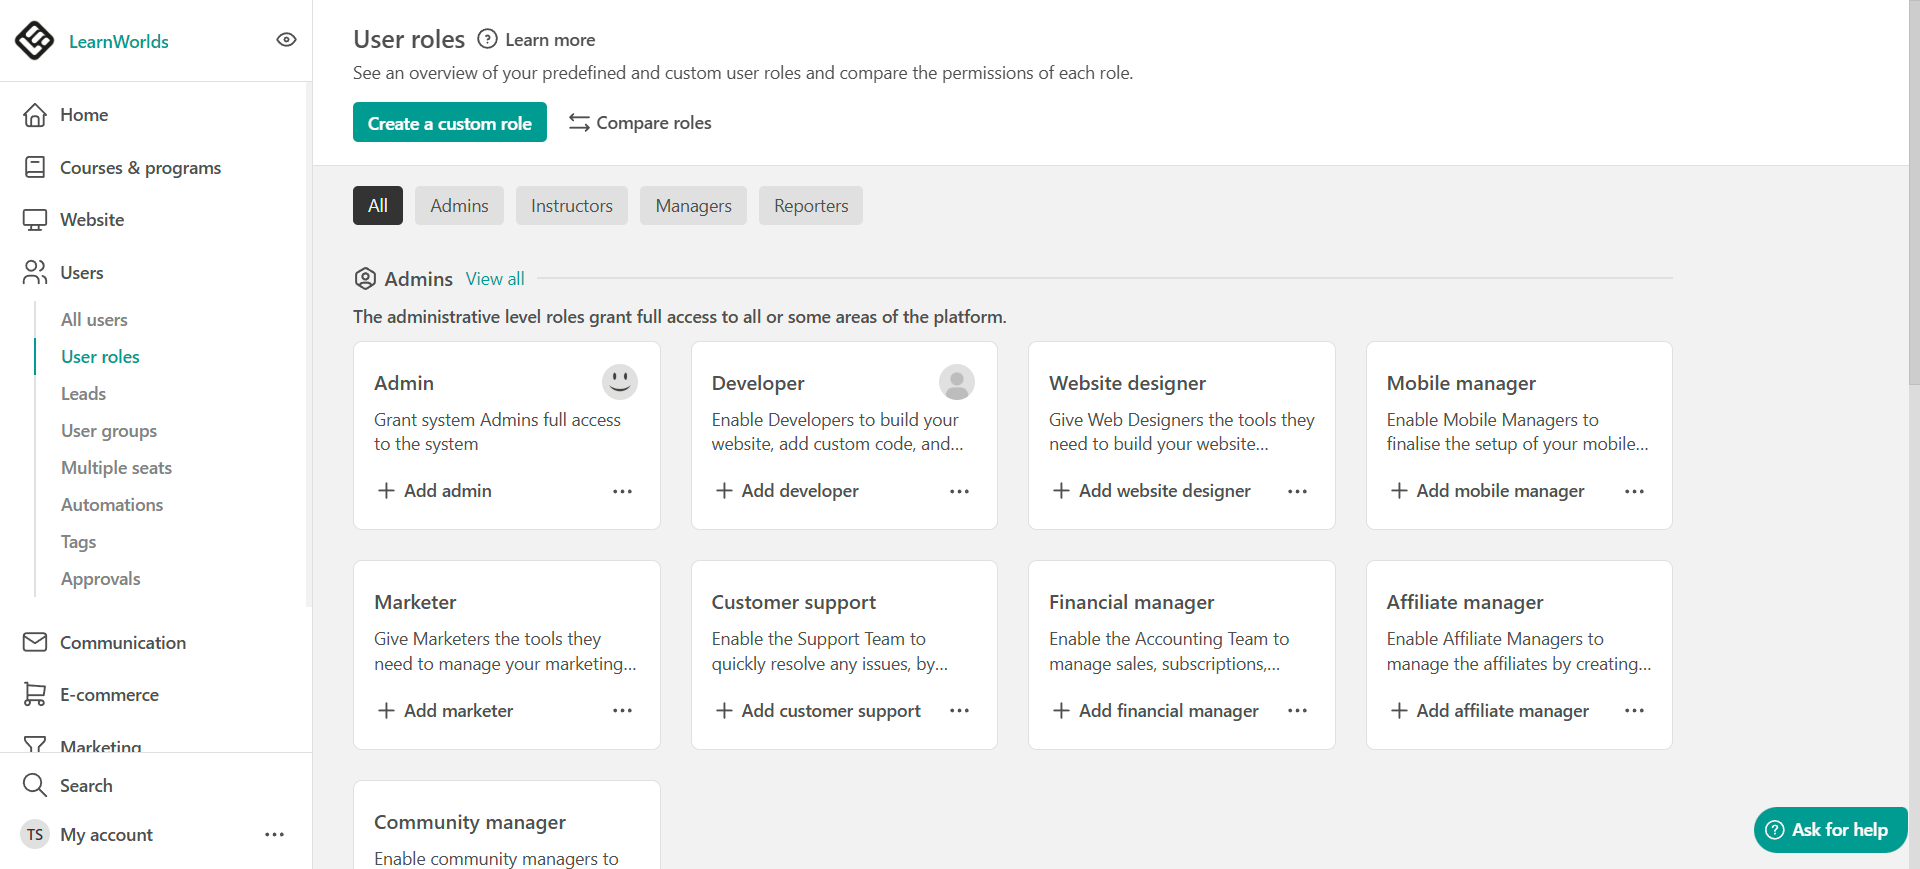
Task: Collapse the Users section in sidebar
Action: pyautogui.click(x=81, y=273)
